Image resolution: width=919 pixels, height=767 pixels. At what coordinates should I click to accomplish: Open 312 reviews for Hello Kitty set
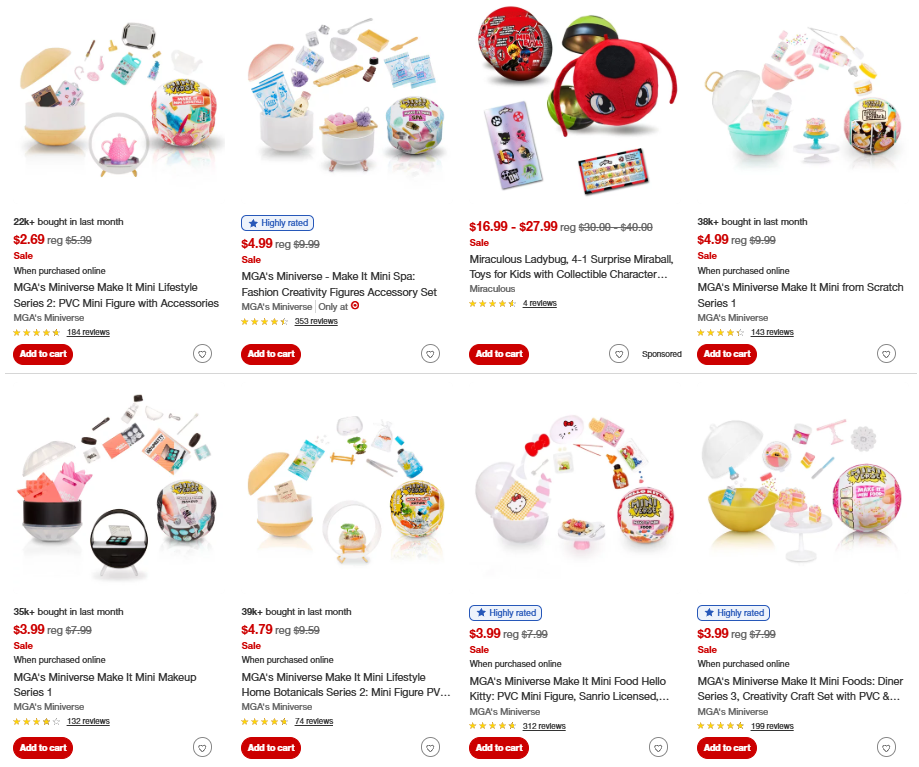(544, 726)
